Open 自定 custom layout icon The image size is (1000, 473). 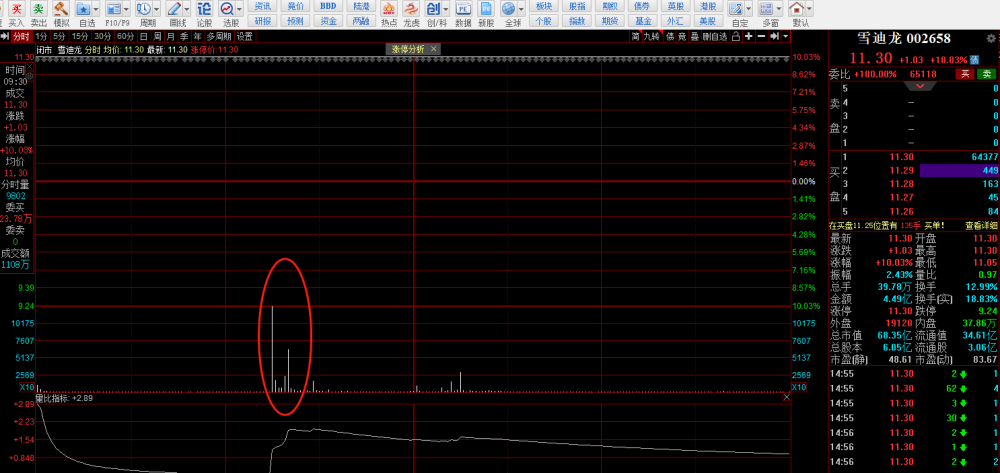(x=736, y=9)
